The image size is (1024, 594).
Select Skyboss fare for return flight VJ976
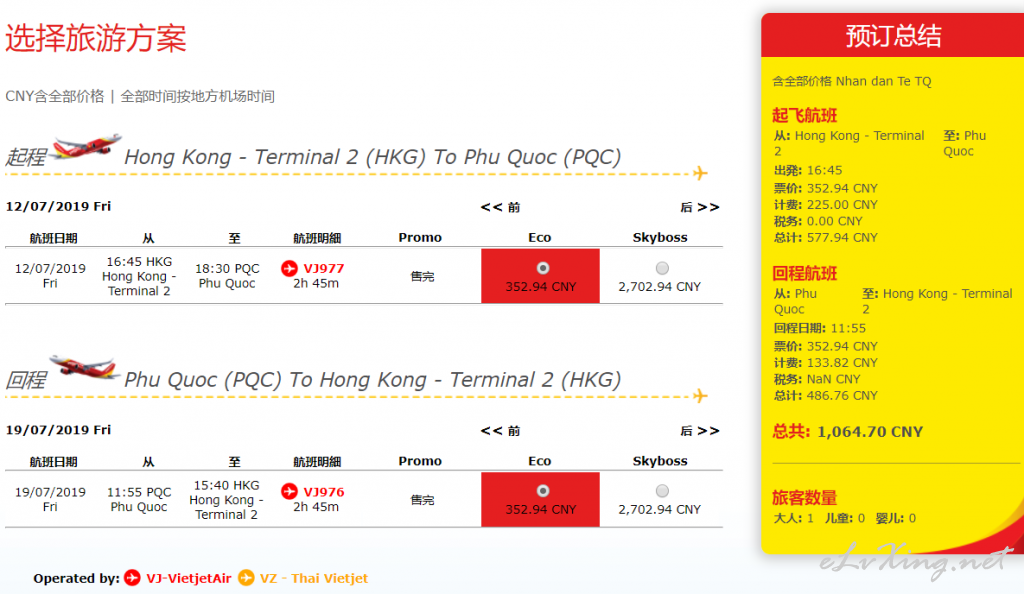(x=662, y=491)
